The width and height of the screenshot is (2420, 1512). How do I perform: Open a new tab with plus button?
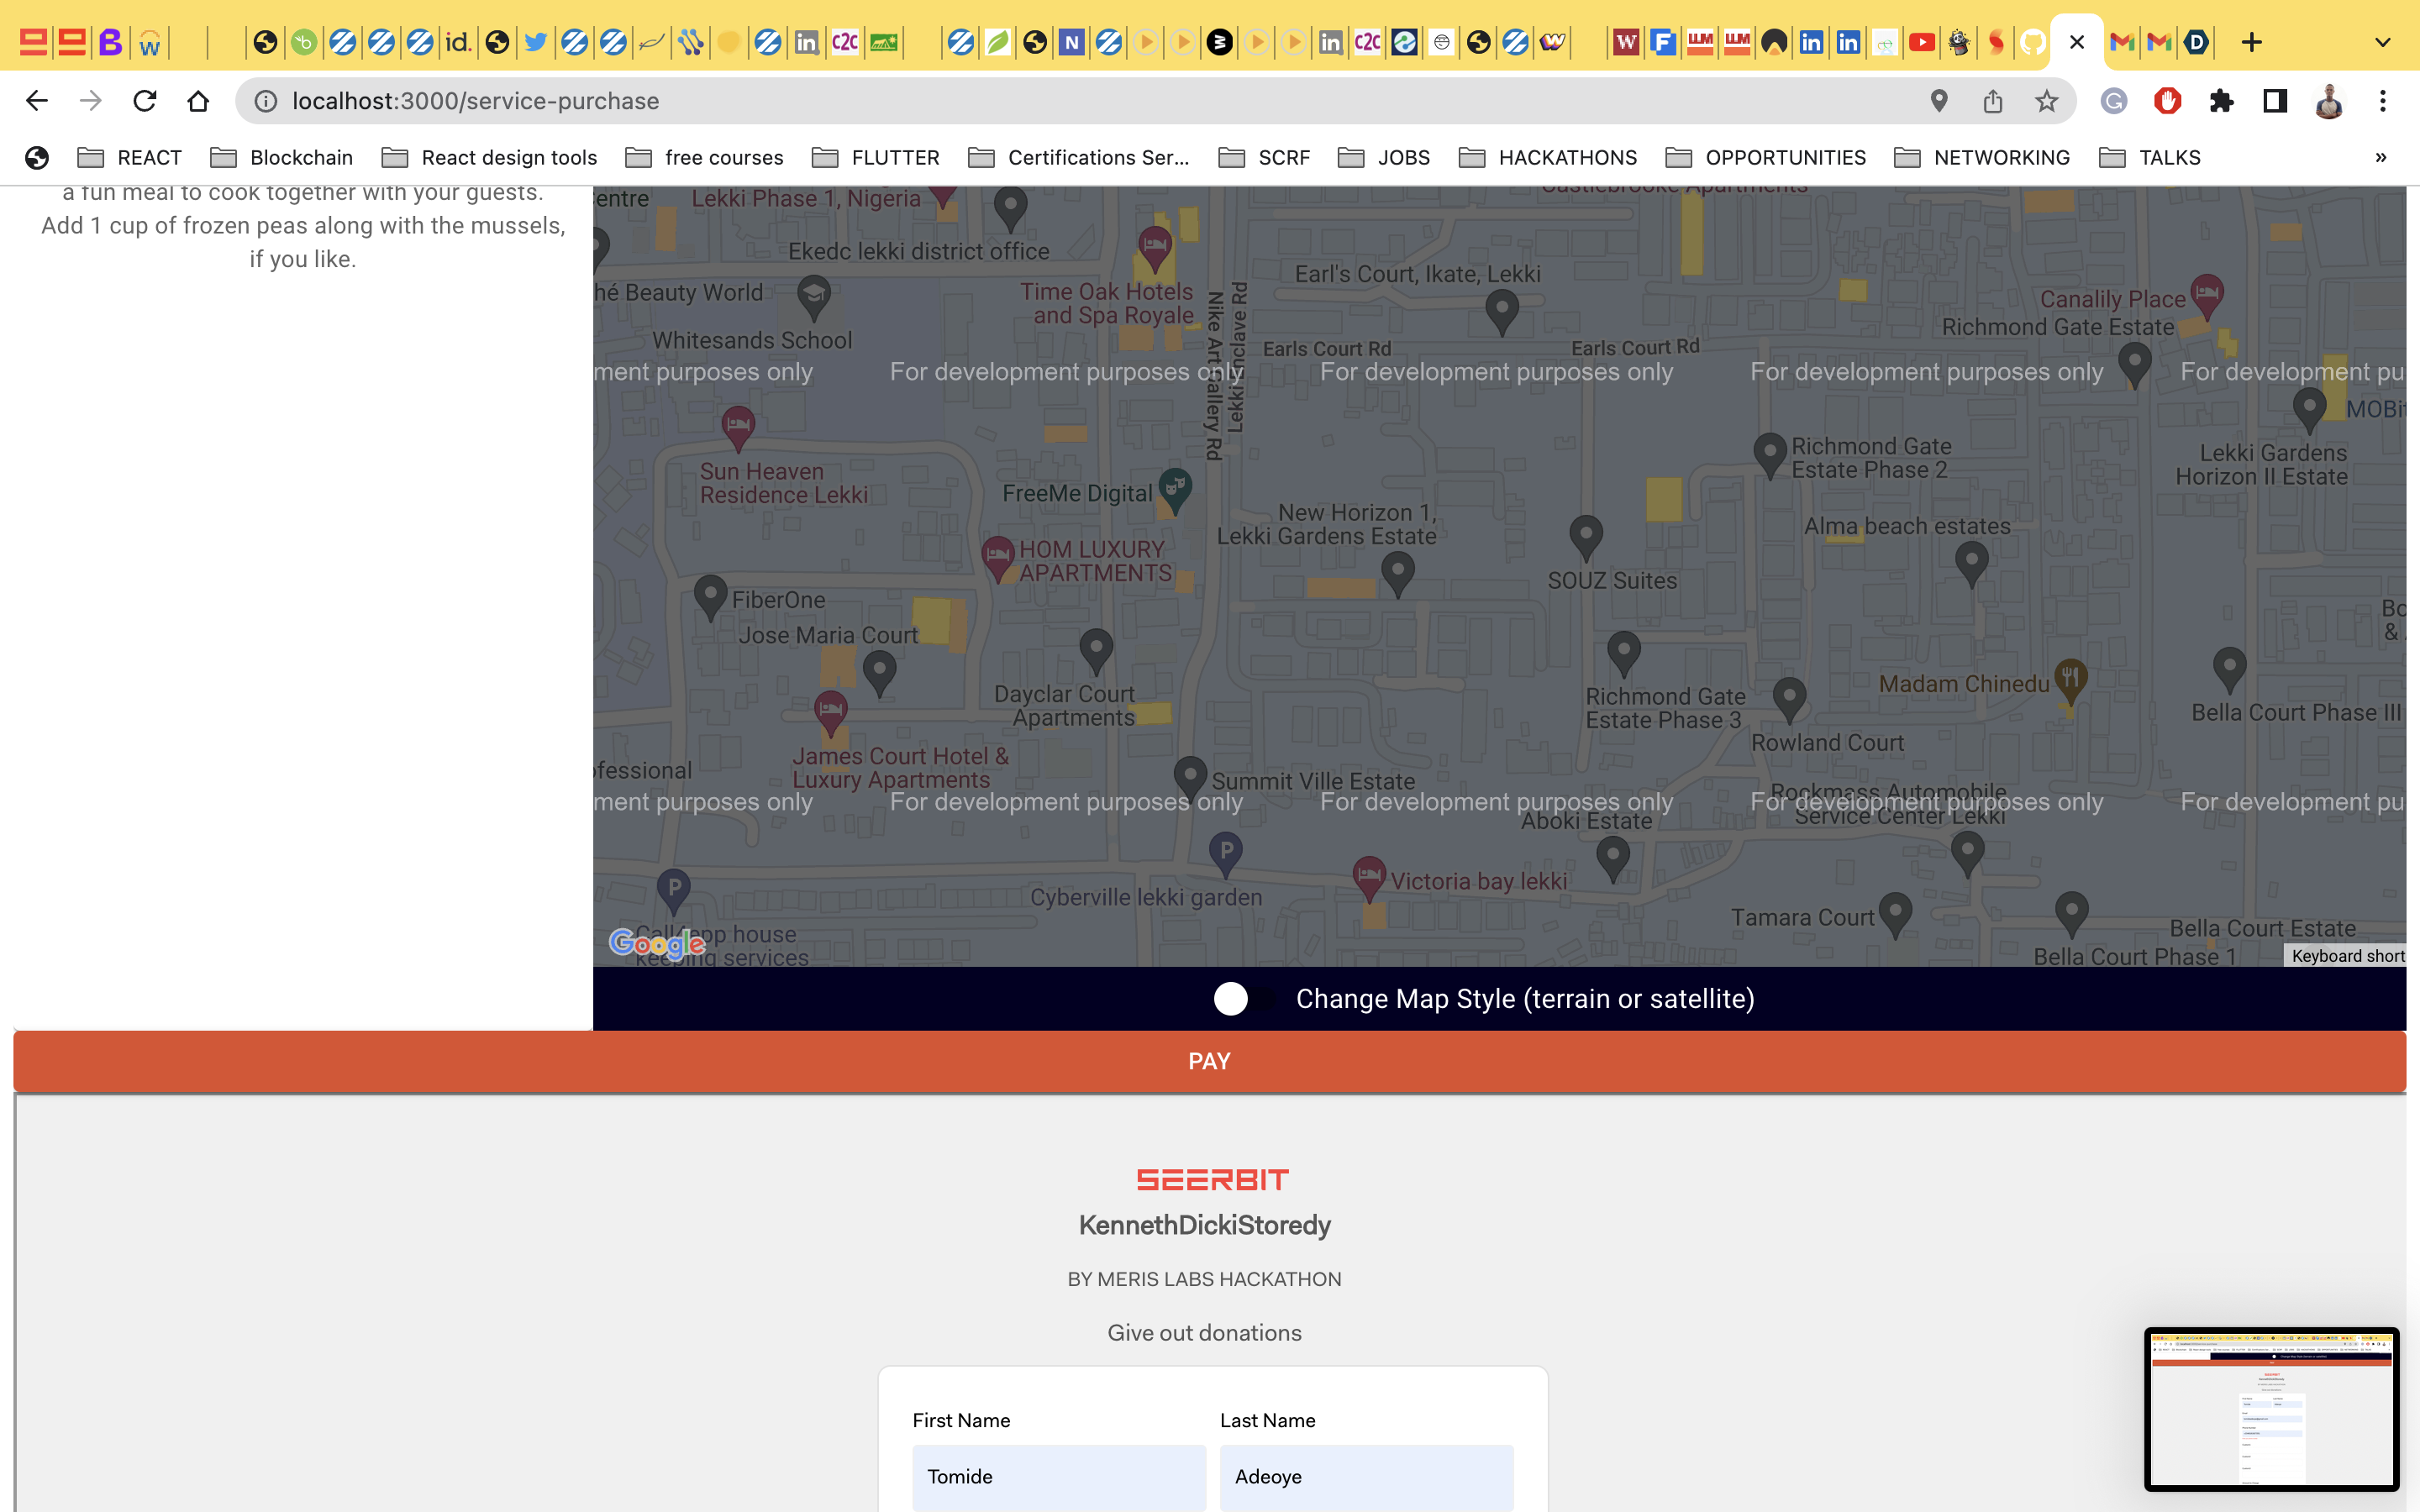[x=2252, y=42]
